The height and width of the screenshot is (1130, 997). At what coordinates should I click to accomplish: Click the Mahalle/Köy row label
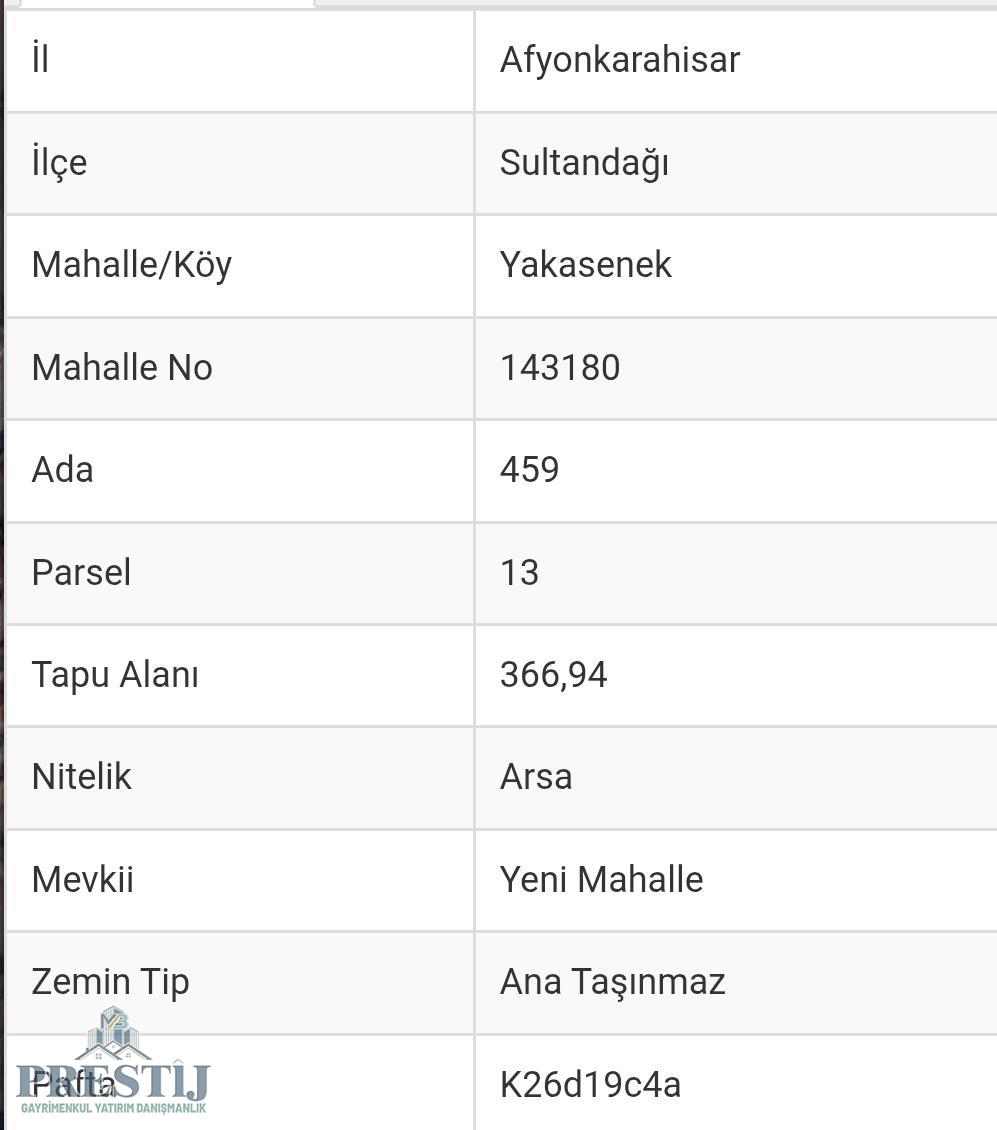[131, 265]
